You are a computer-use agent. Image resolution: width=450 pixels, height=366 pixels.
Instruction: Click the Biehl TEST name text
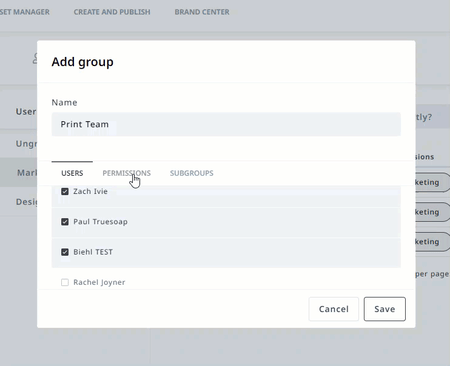pos(93,252)
